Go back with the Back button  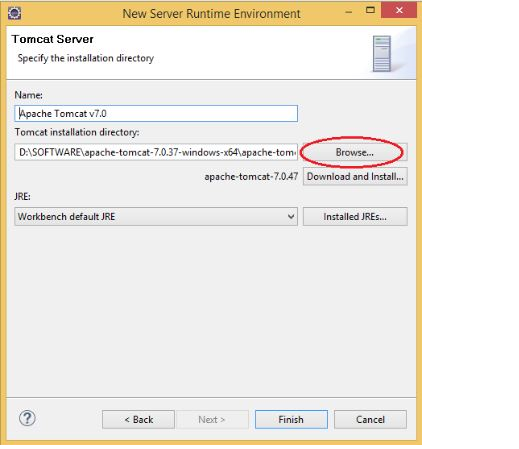click(x=138, y=419)
